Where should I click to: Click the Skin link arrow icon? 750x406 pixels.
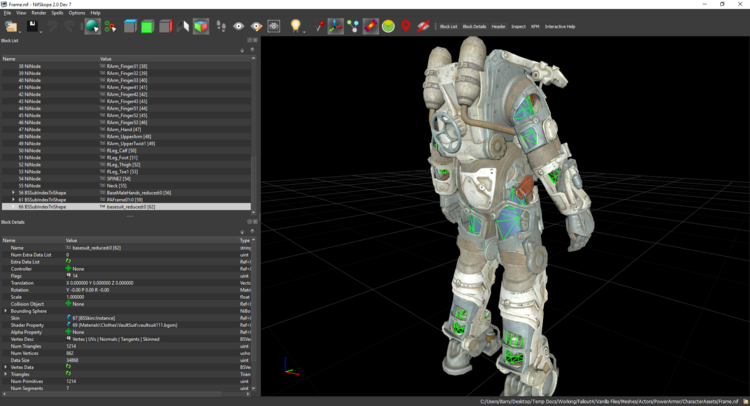coord(68,318)
